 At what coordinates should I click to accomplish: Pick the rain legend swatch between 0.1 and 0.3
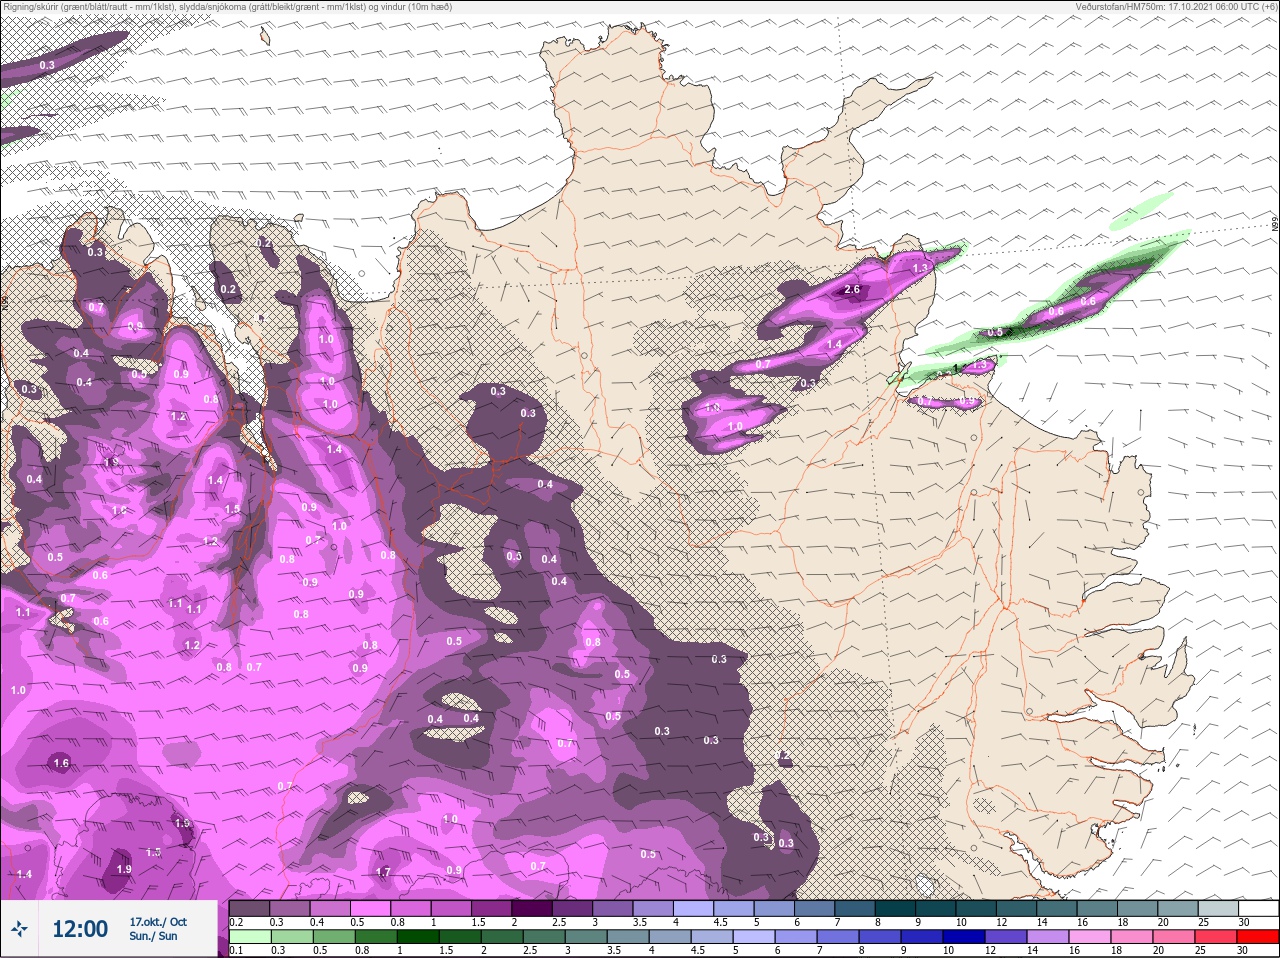point(250,937)
